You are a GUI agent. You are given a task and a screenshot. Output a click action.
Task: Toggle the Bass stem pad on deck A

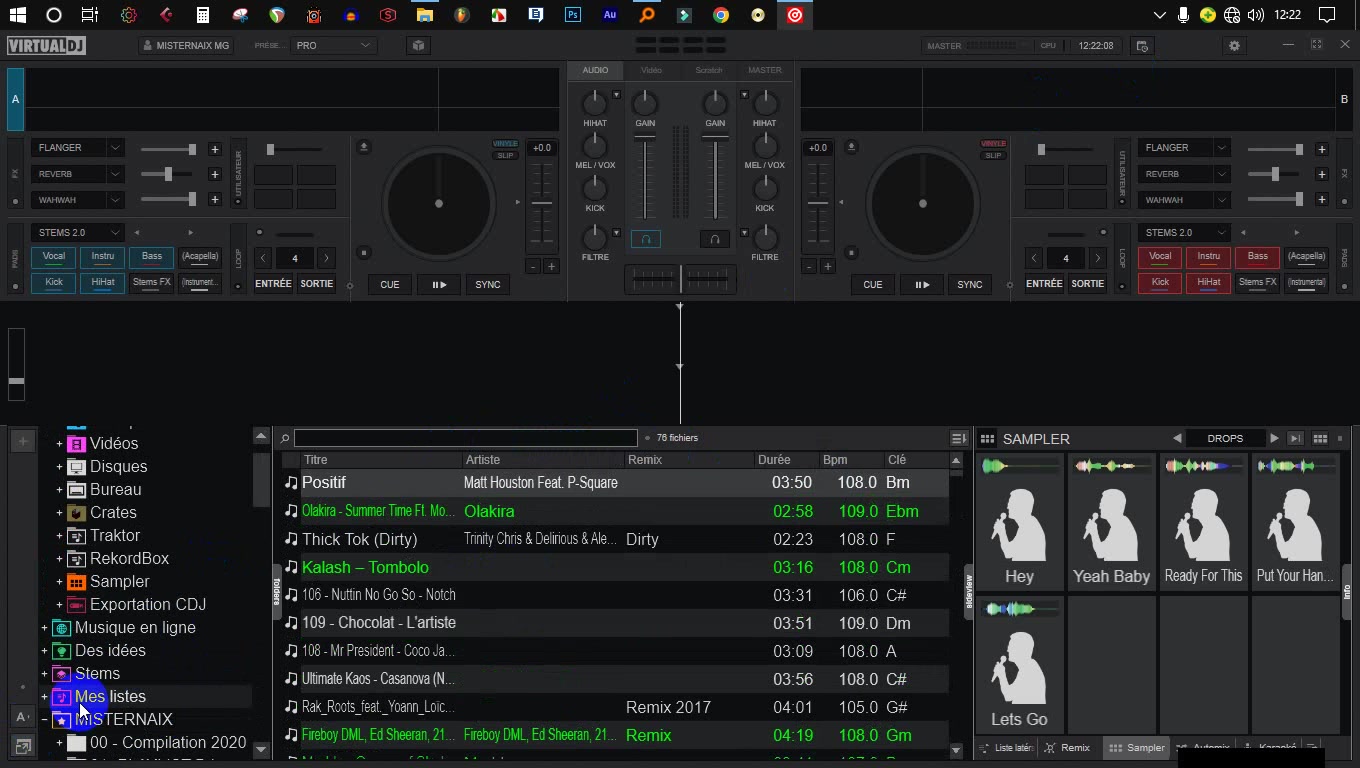tap(152, 257)
